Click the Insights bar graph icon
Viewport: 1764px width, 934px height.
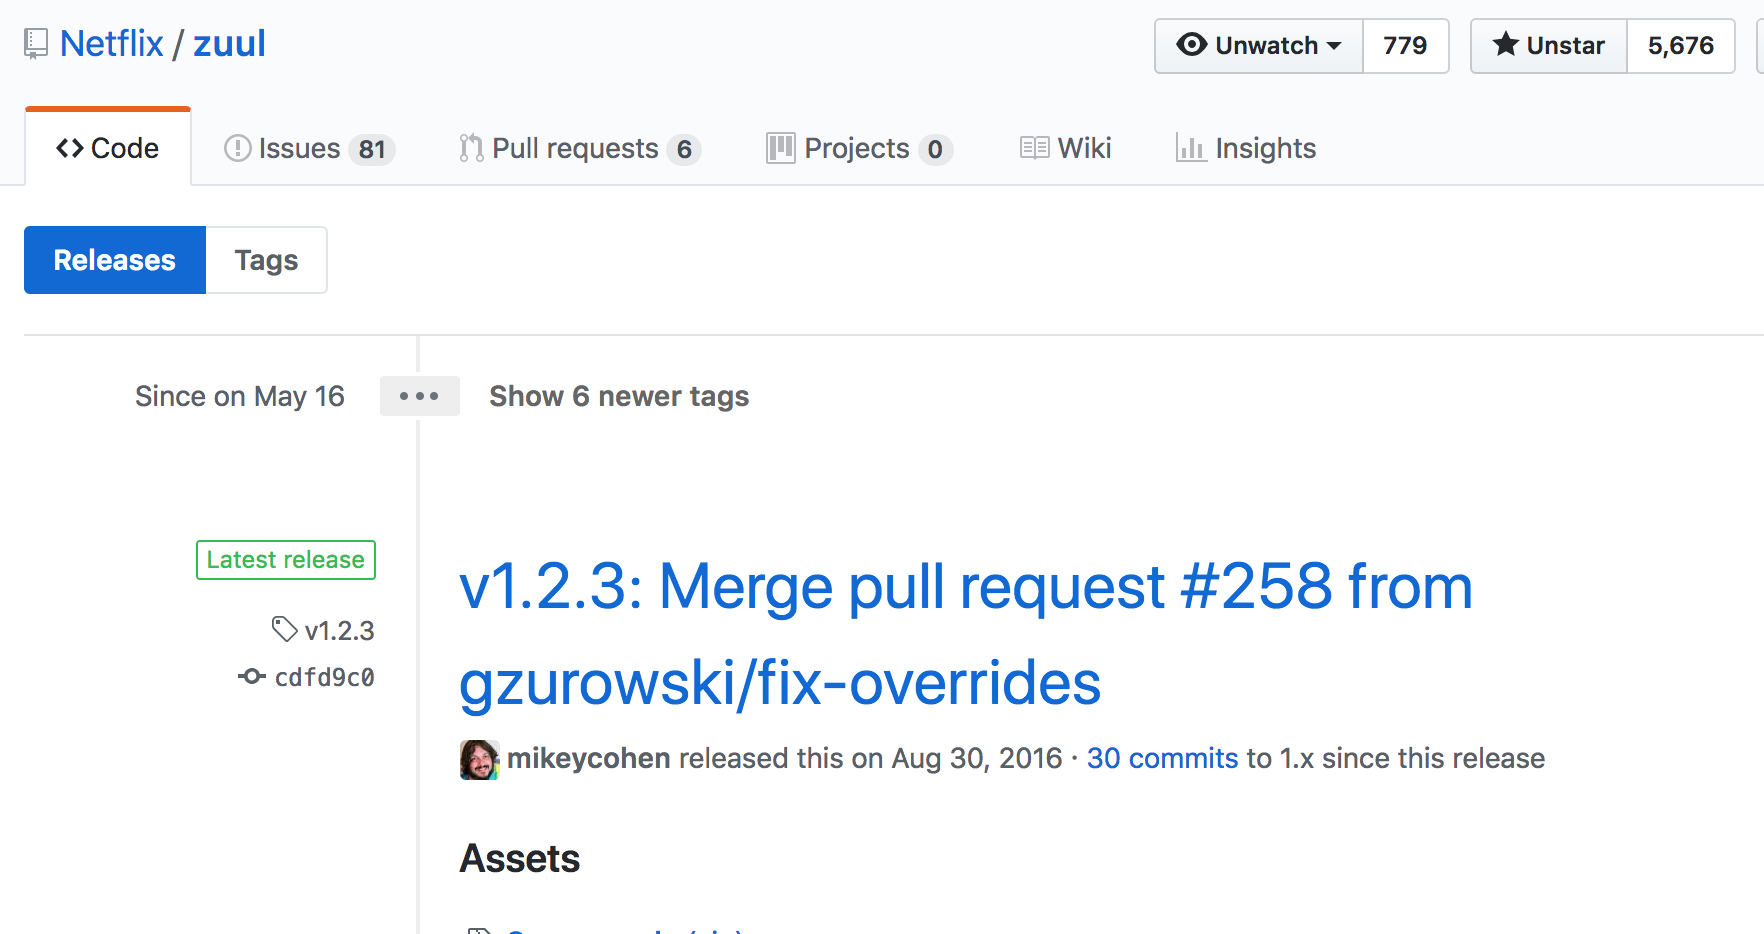pos(1191,148)
